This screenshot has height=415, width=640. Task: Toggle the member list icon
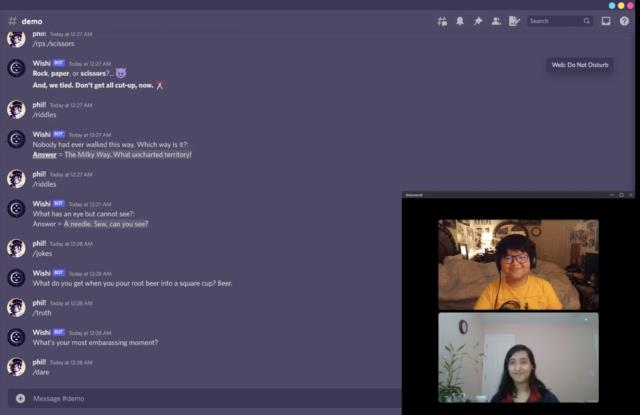tap(496, 20)
